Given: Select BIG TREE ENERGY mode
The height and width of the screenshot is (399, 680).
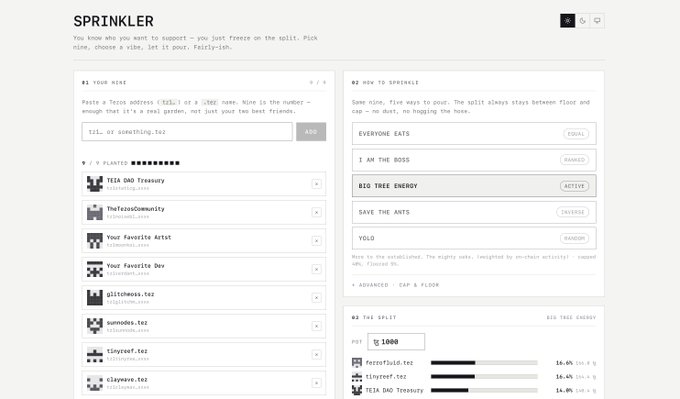Looking at the screenshot, I should pyautogui.click(x=474, y=186).
